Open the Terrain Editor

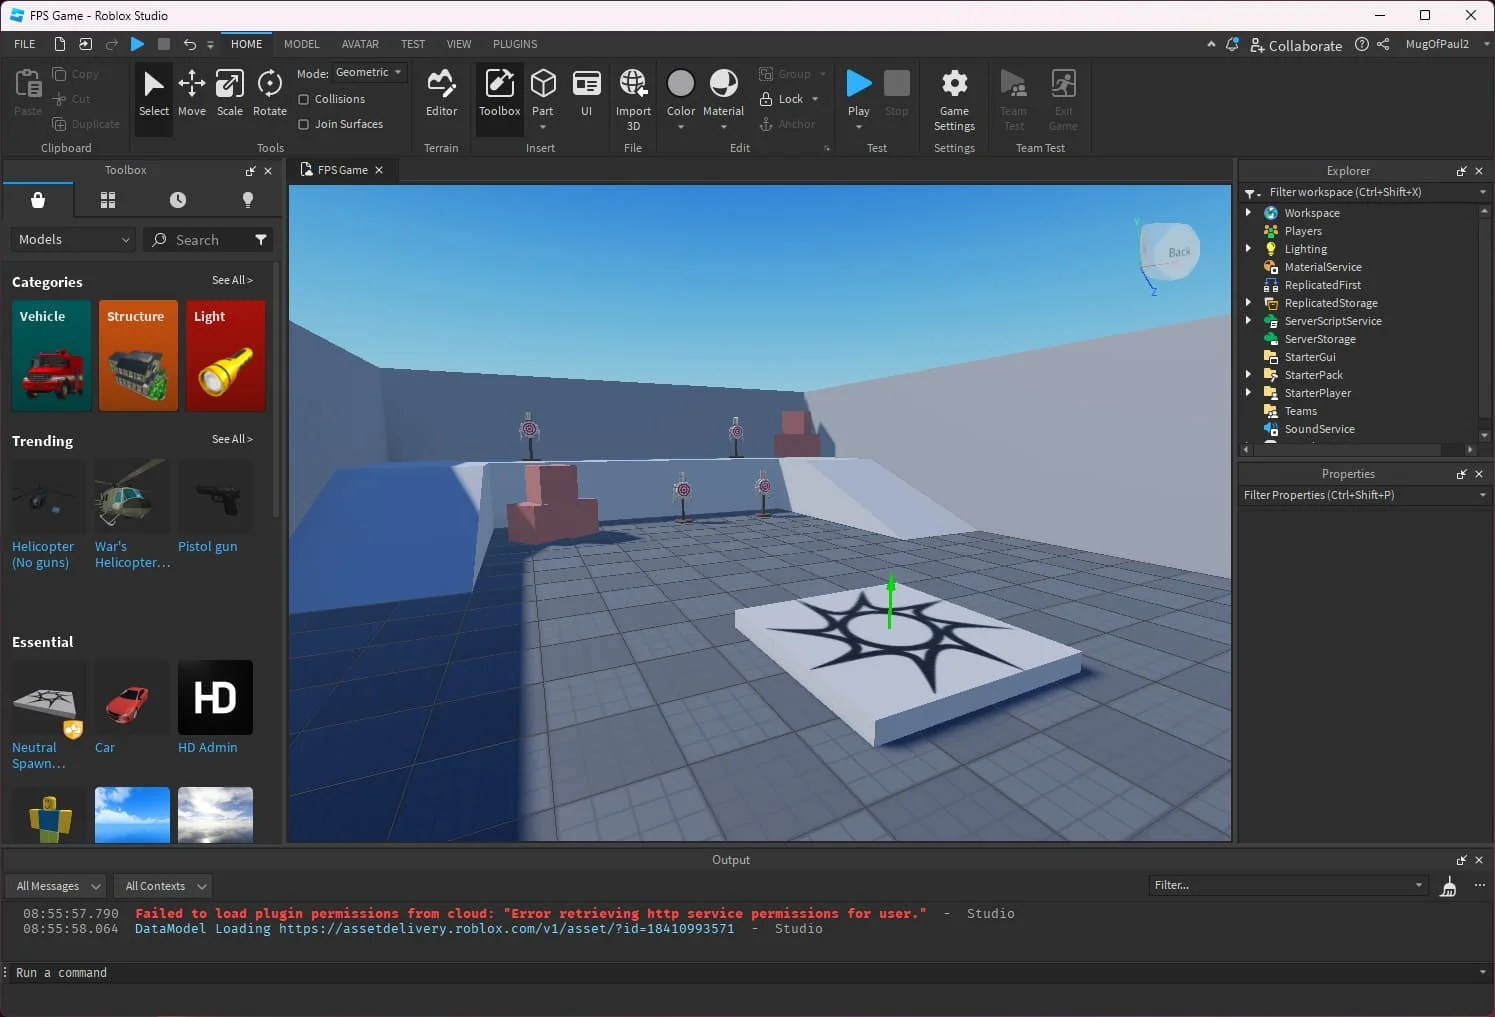pyautogui.click(x=441, y=95)
